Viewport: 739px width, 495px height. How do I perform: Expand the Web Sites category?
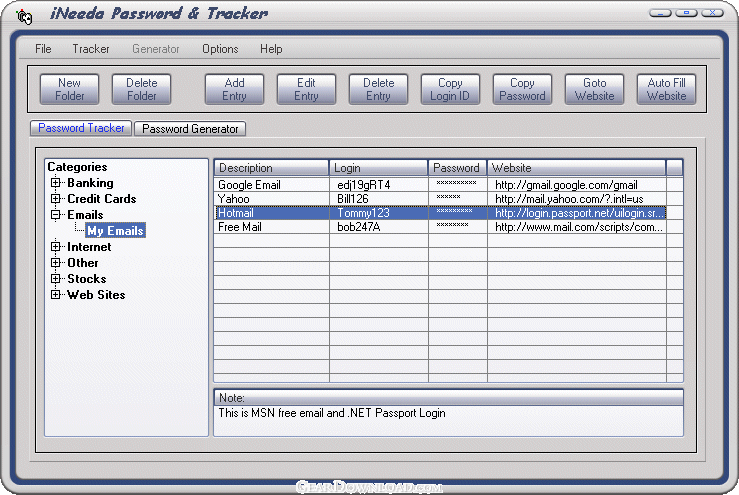pos(56,295)
